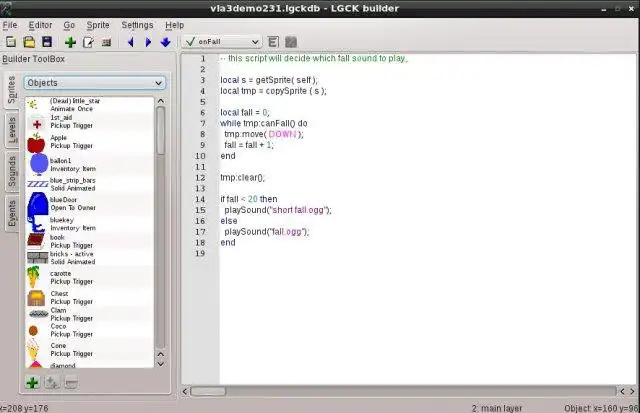The width and height of the screenshot is (640, 413).
Task: Click the grey grid icon in toolbar
Action: tap(291, 42)
